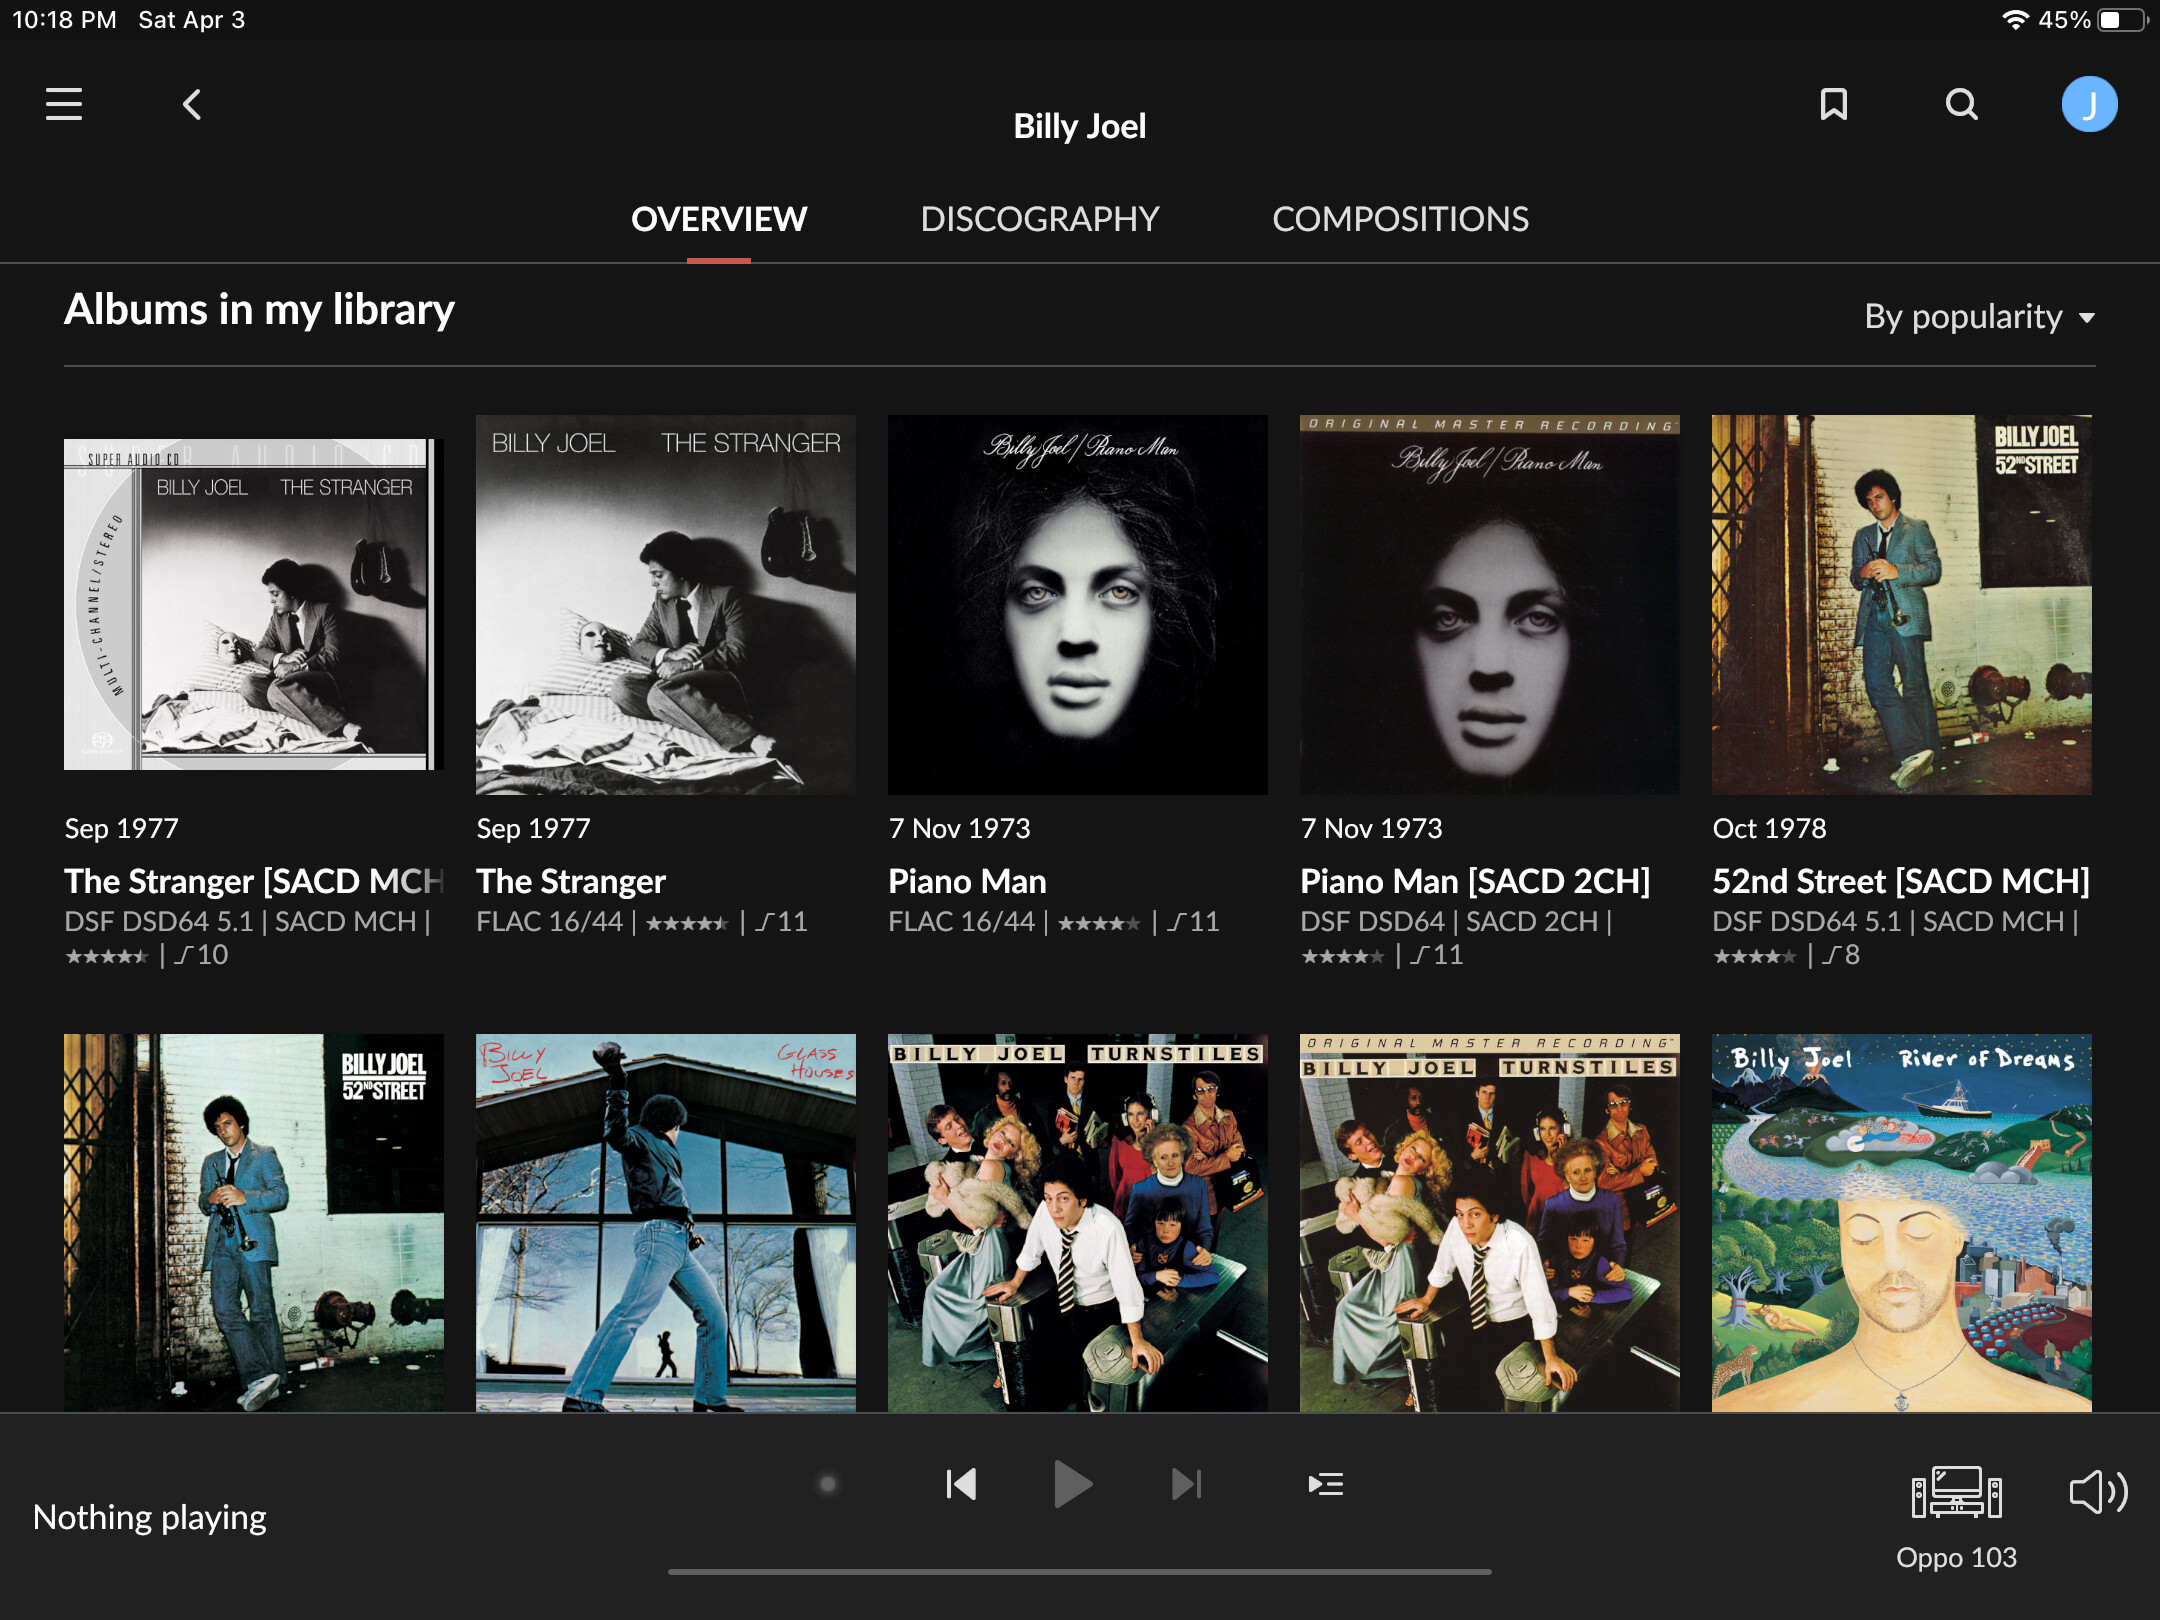2160x1620 pixels.
Task: Open the Piano Man FLAC album cover
Action: tap(1078, 604)
